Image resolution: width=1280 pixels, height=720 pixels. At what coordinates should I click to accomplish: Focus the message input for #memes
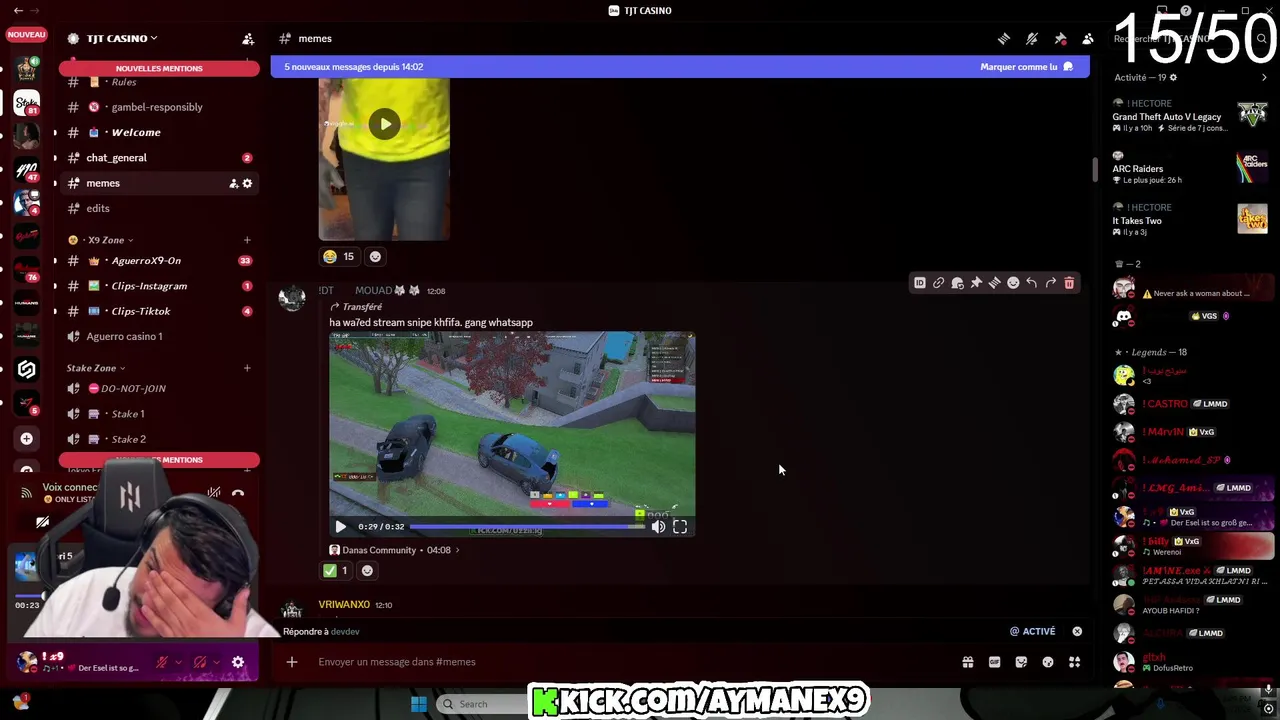630,662
